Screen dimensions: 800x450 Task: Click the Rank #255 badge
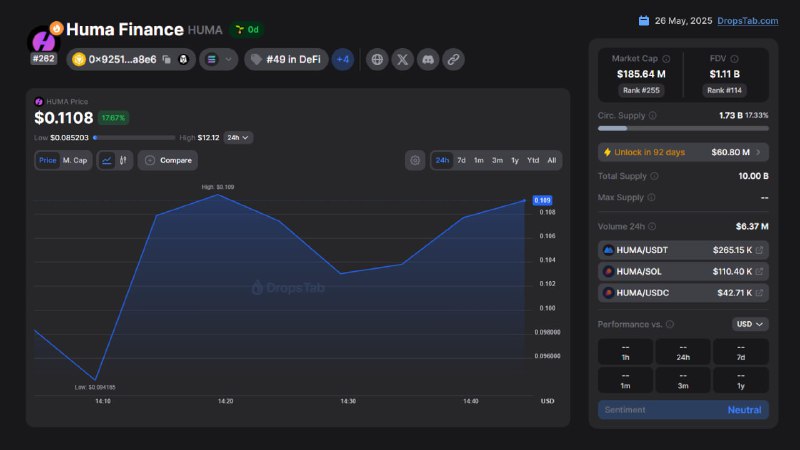click(x=641, y=90)
